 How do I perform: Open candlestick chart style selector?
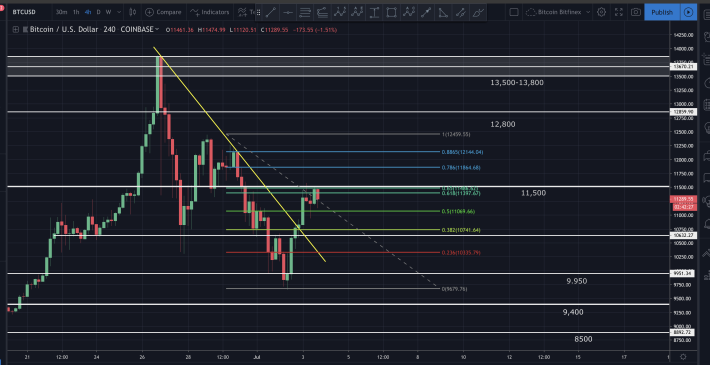pos(132,12)
